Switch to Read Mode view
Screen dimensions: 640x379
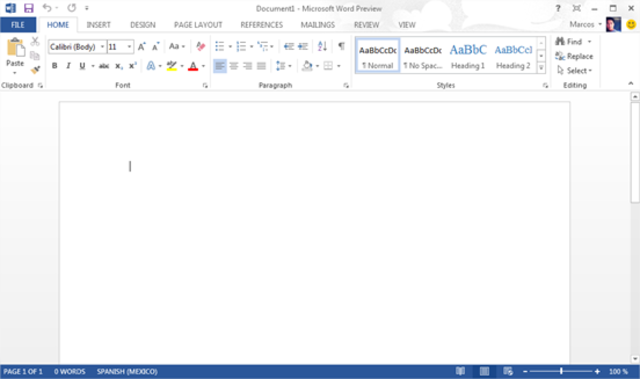[460, 371]
